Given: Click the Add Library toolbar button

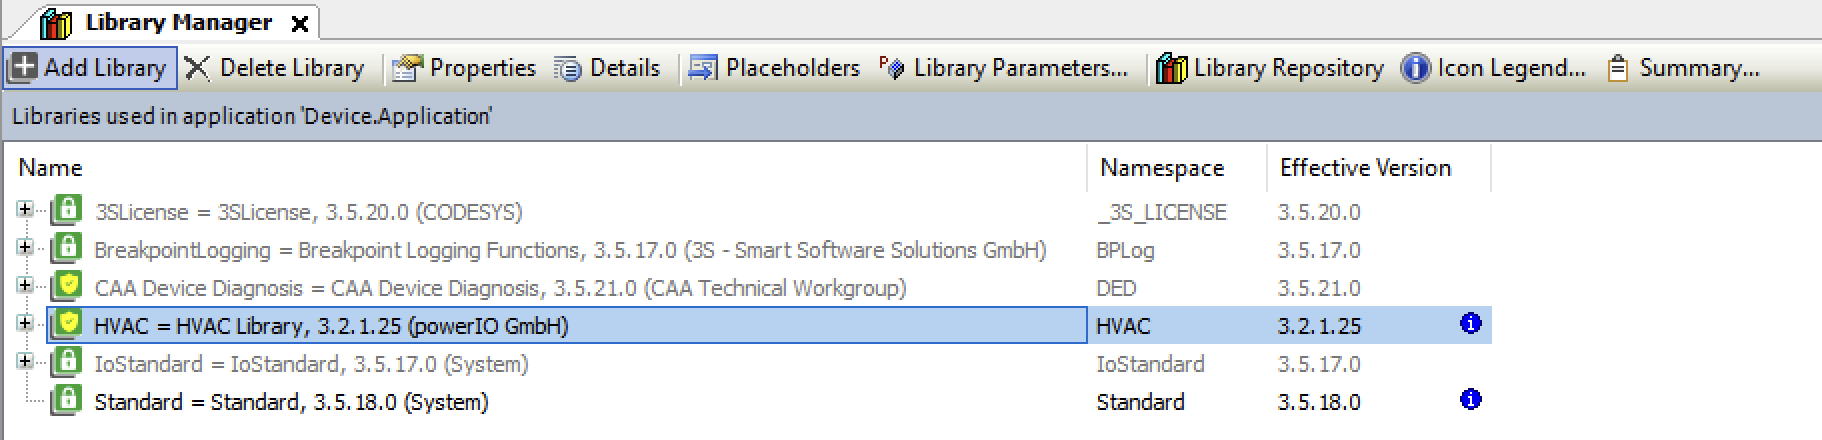Looking at the screenshot, I should 90,68.
